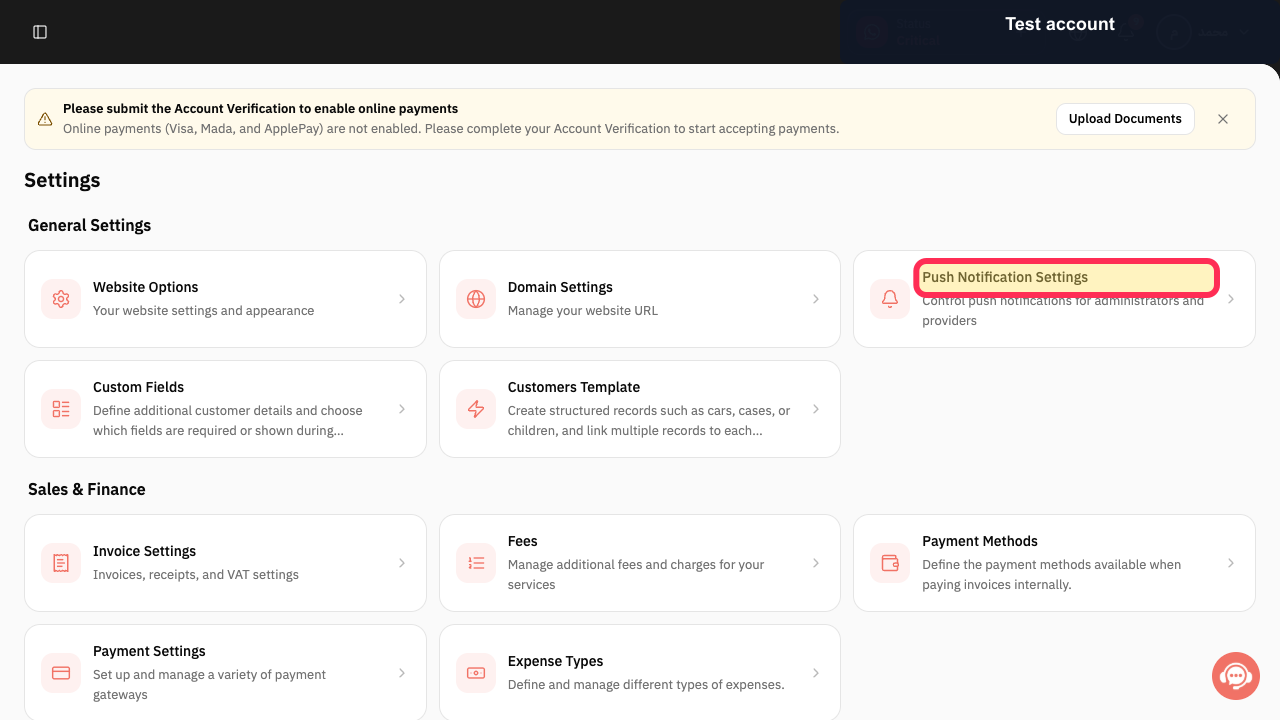Click the Expense Types cash icon

(x=476, y=673)
